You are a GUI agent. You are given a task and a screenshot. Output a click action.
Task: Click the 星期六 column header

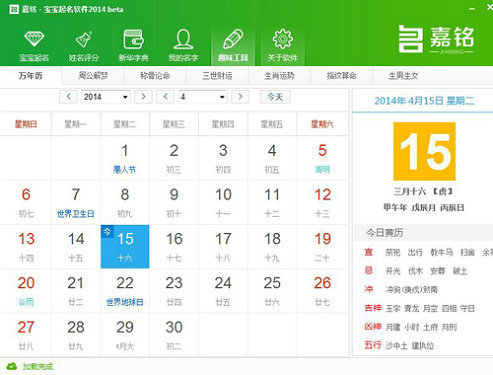coord(322,124)
